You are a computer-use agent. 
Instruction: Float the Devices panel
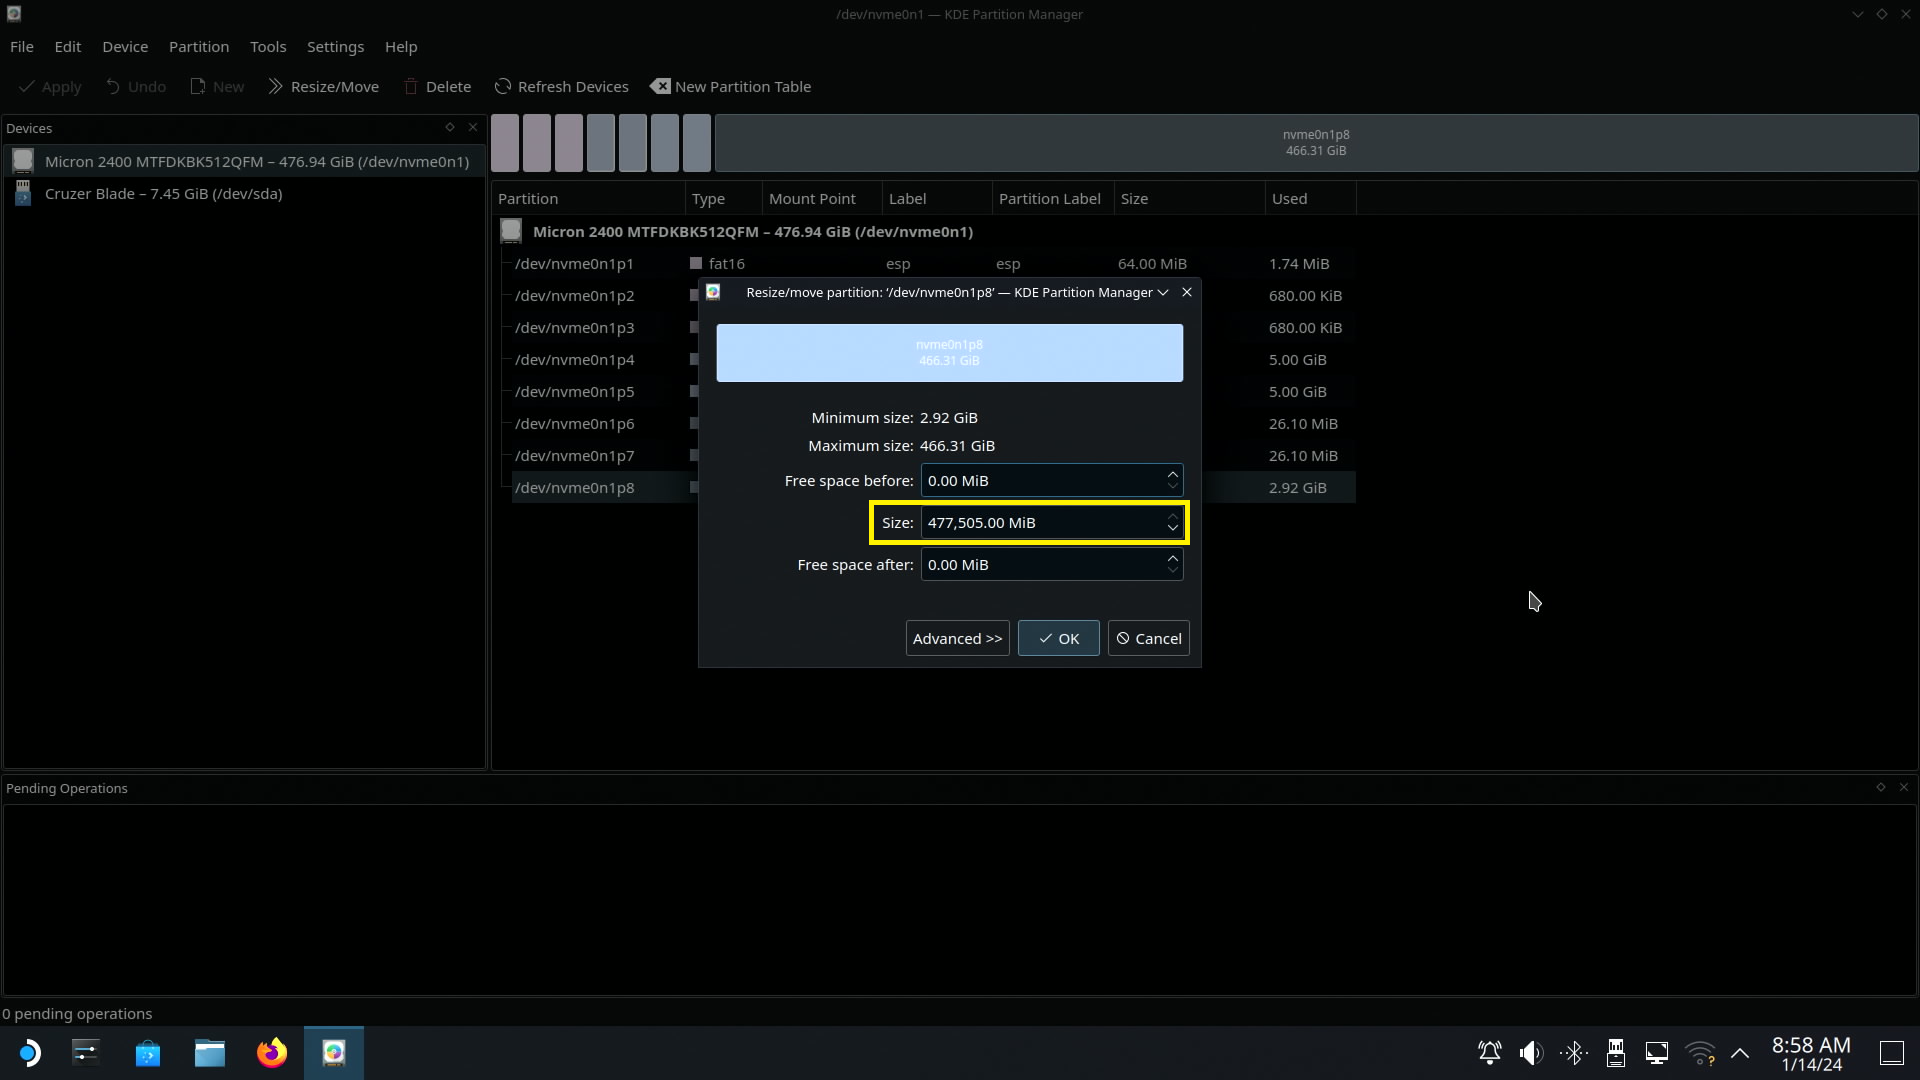click(x=450, y=128)
